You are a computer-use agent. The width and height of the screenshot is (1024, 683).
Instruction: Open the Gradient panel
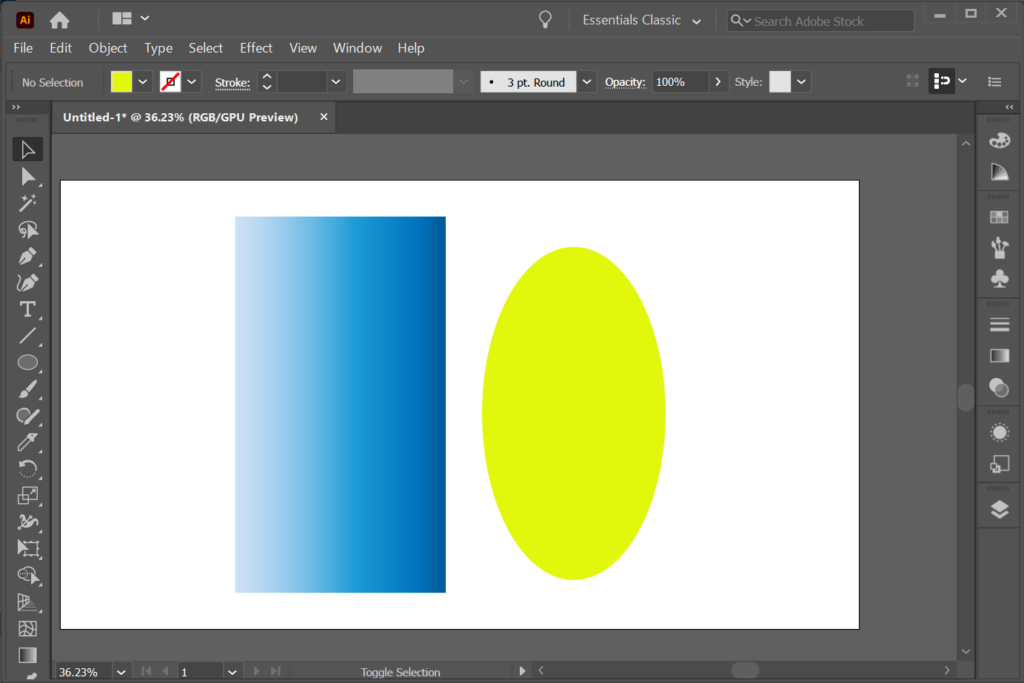[x=998, y=355]
